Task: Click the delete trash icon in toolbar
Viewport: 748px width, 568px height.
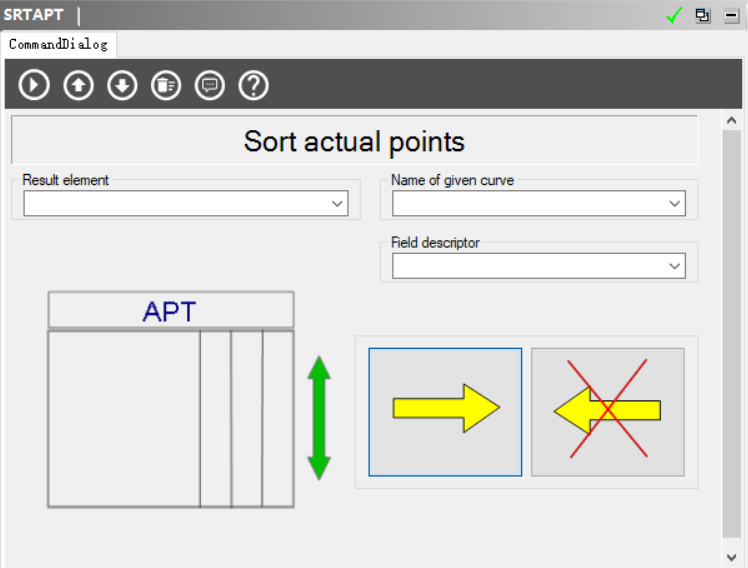Action: (x=166, y=85)
